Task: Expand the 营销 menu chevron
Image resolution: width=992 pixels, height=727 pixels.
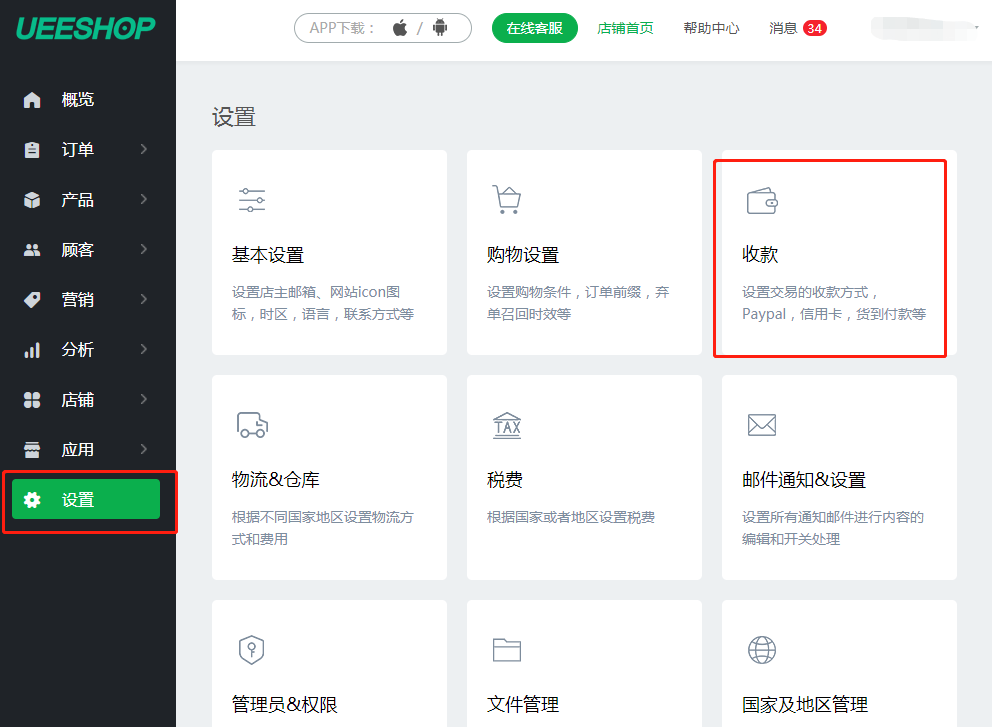Action: tap(144, 299)
